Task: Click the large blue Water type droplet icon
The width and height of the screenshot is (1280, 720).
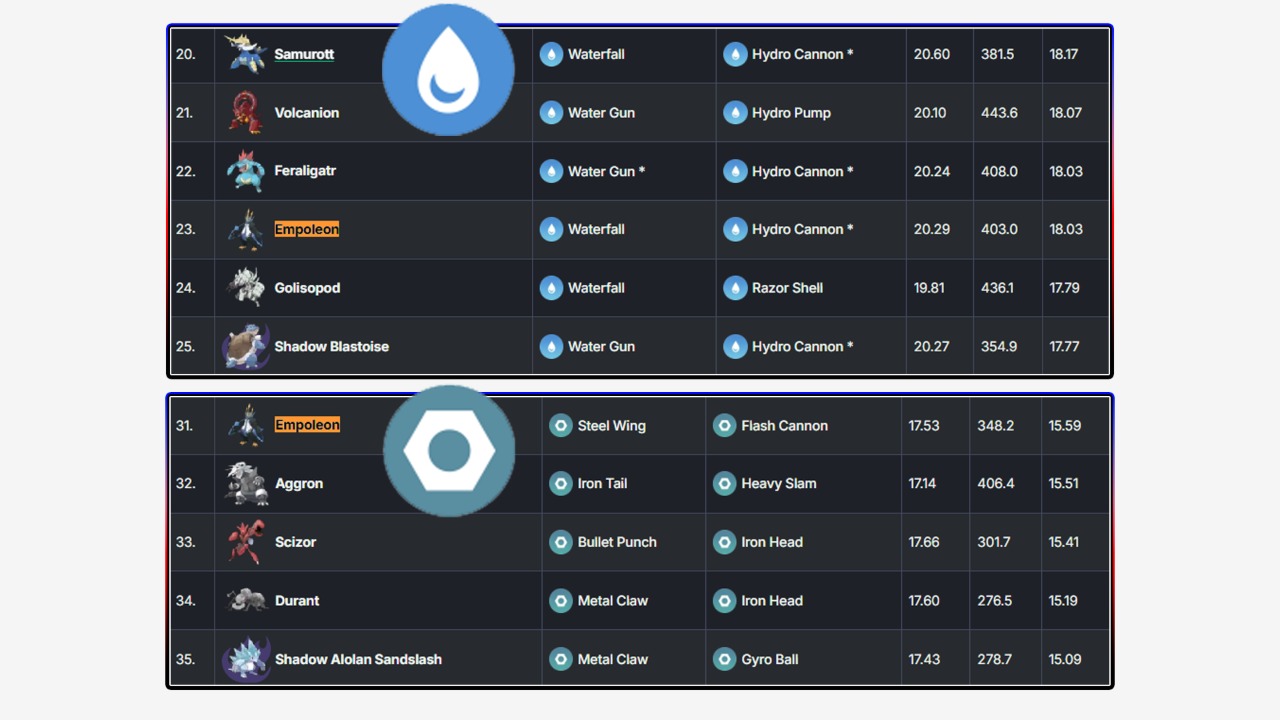Action: [448, 70]
